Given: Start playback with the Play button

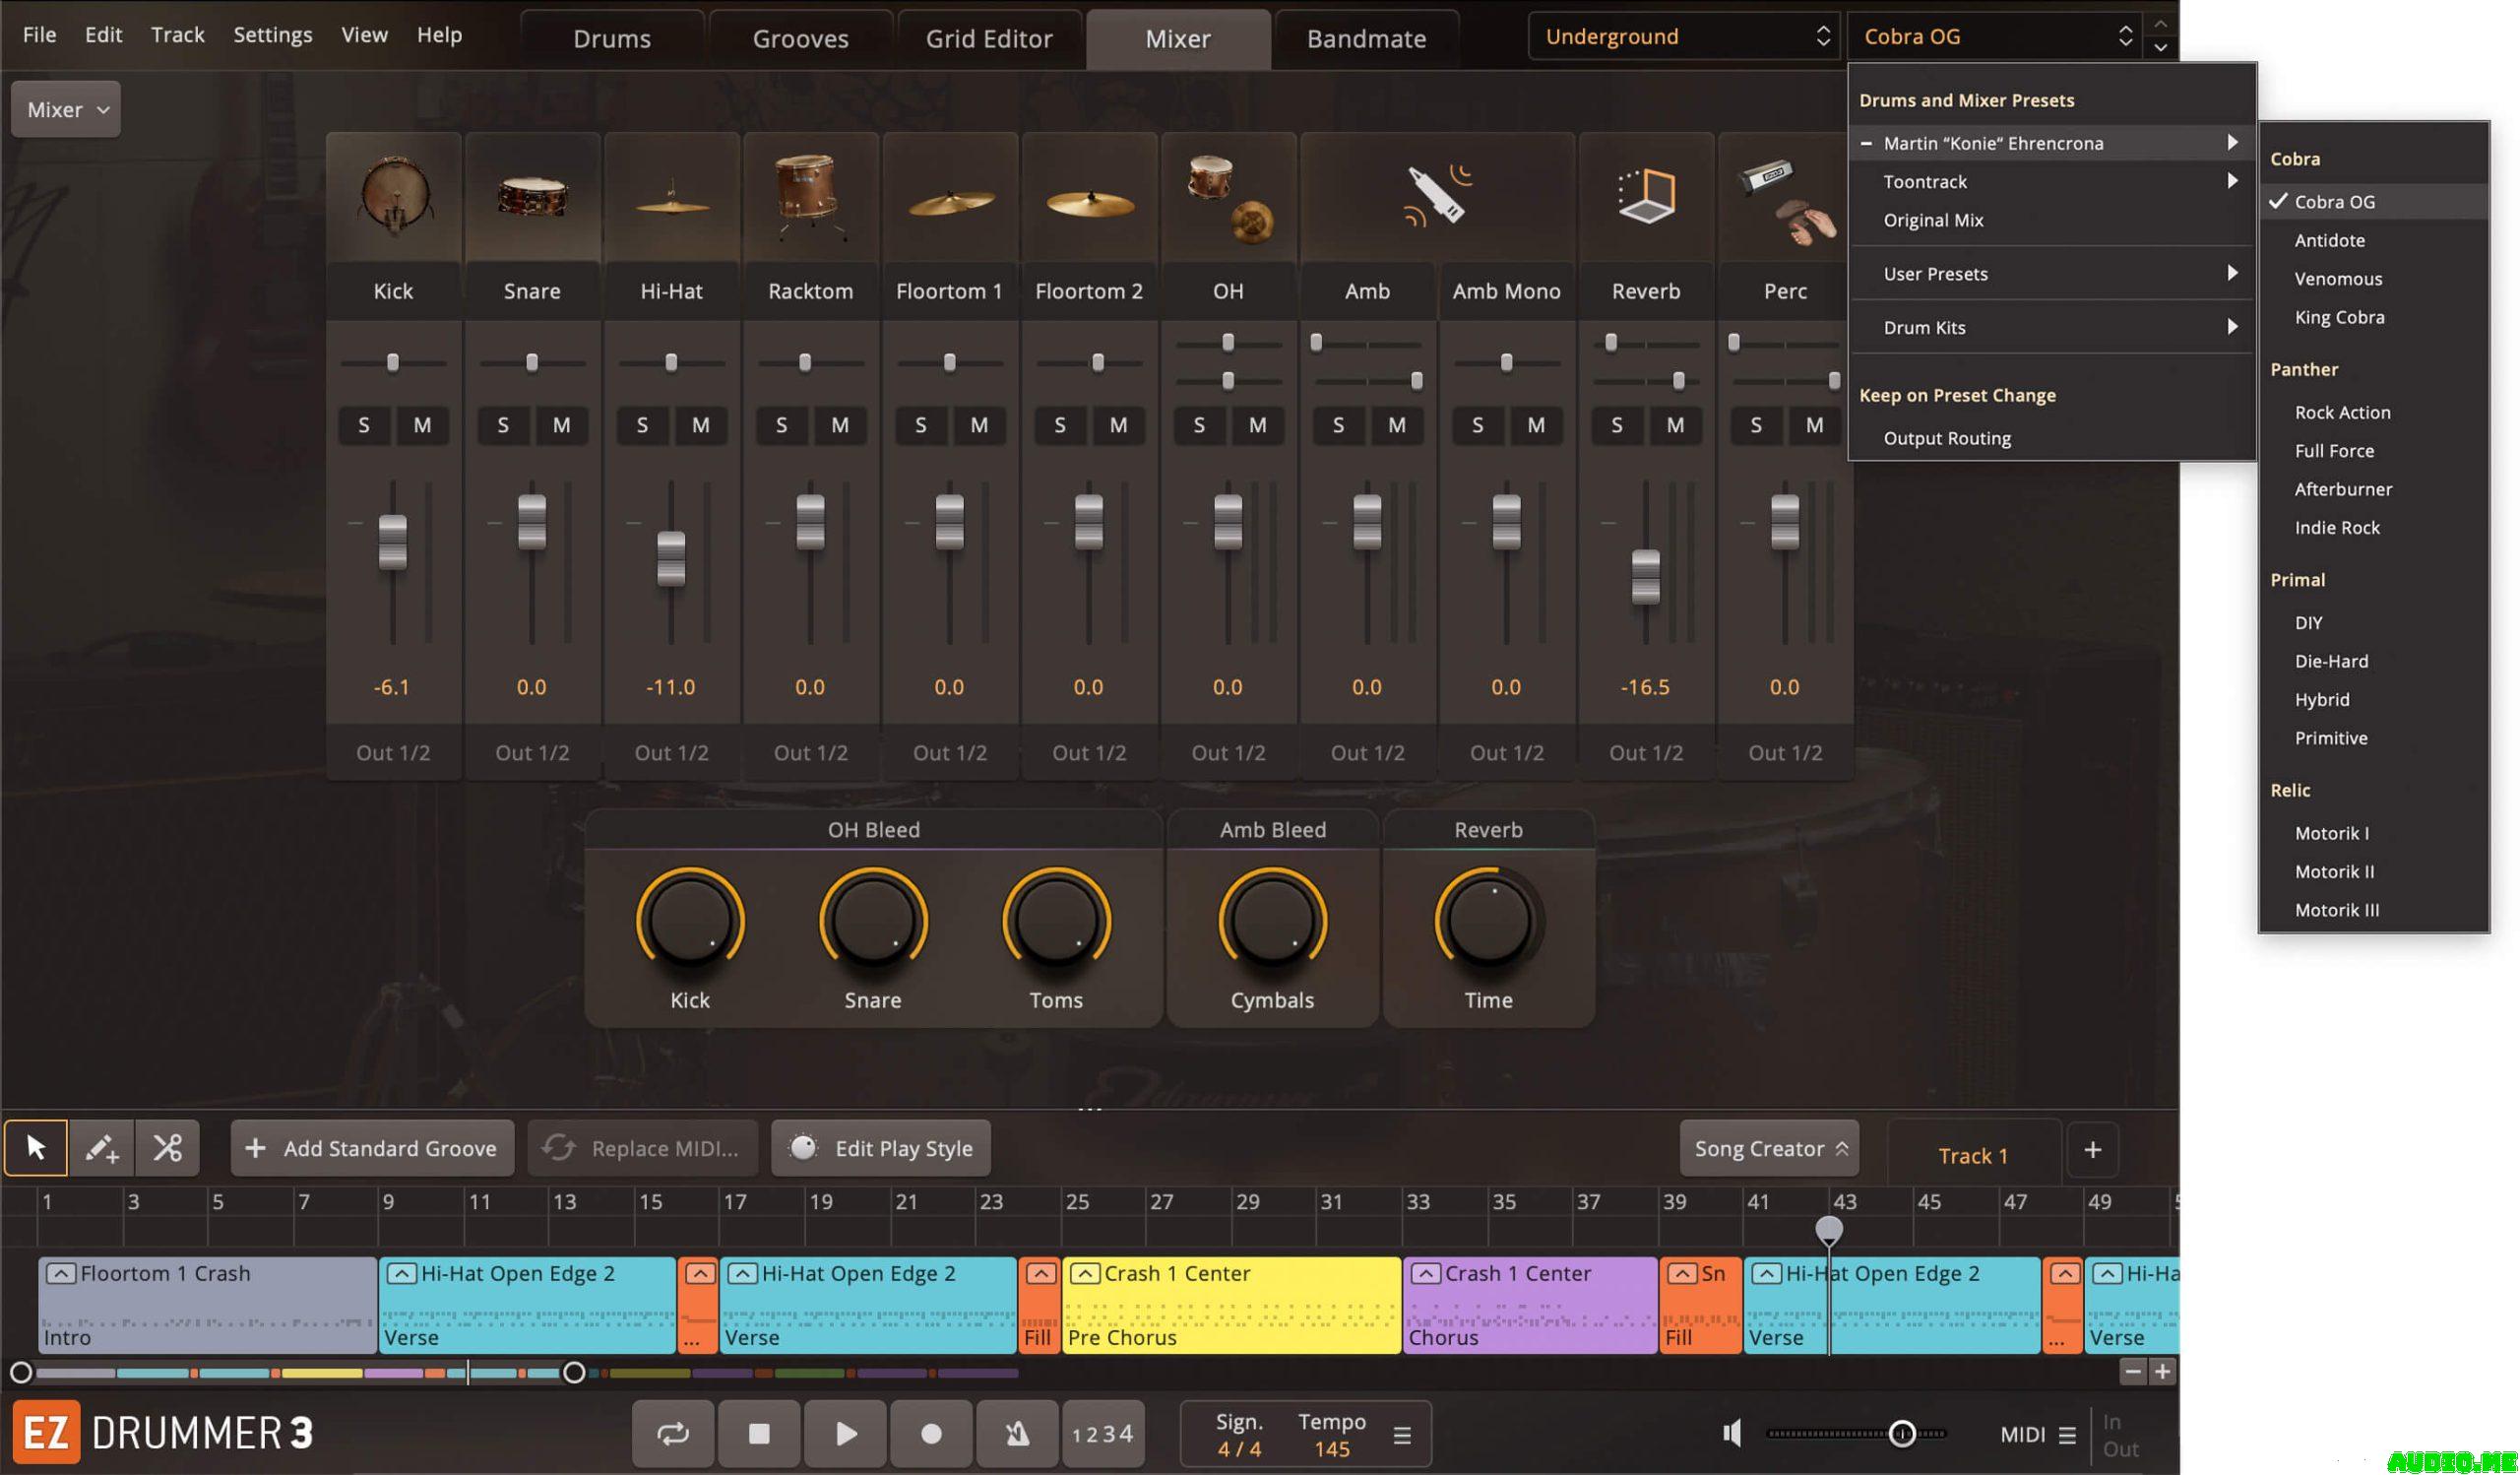Looking at the screenshot, I should click(845, 1433).
